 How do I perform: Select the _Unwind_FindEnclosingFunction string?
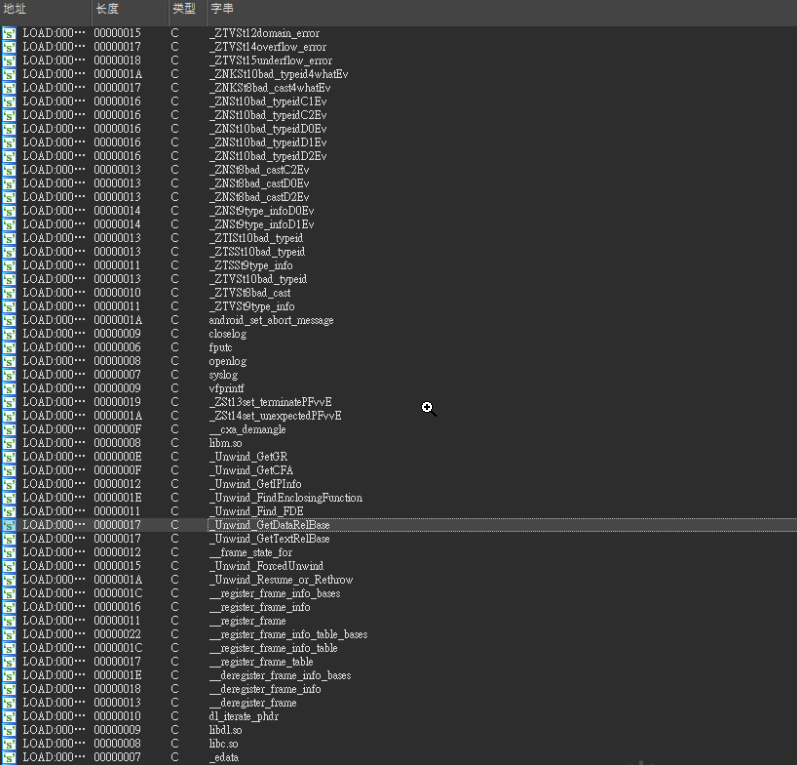pyautogui.click(x=286, y=498)
